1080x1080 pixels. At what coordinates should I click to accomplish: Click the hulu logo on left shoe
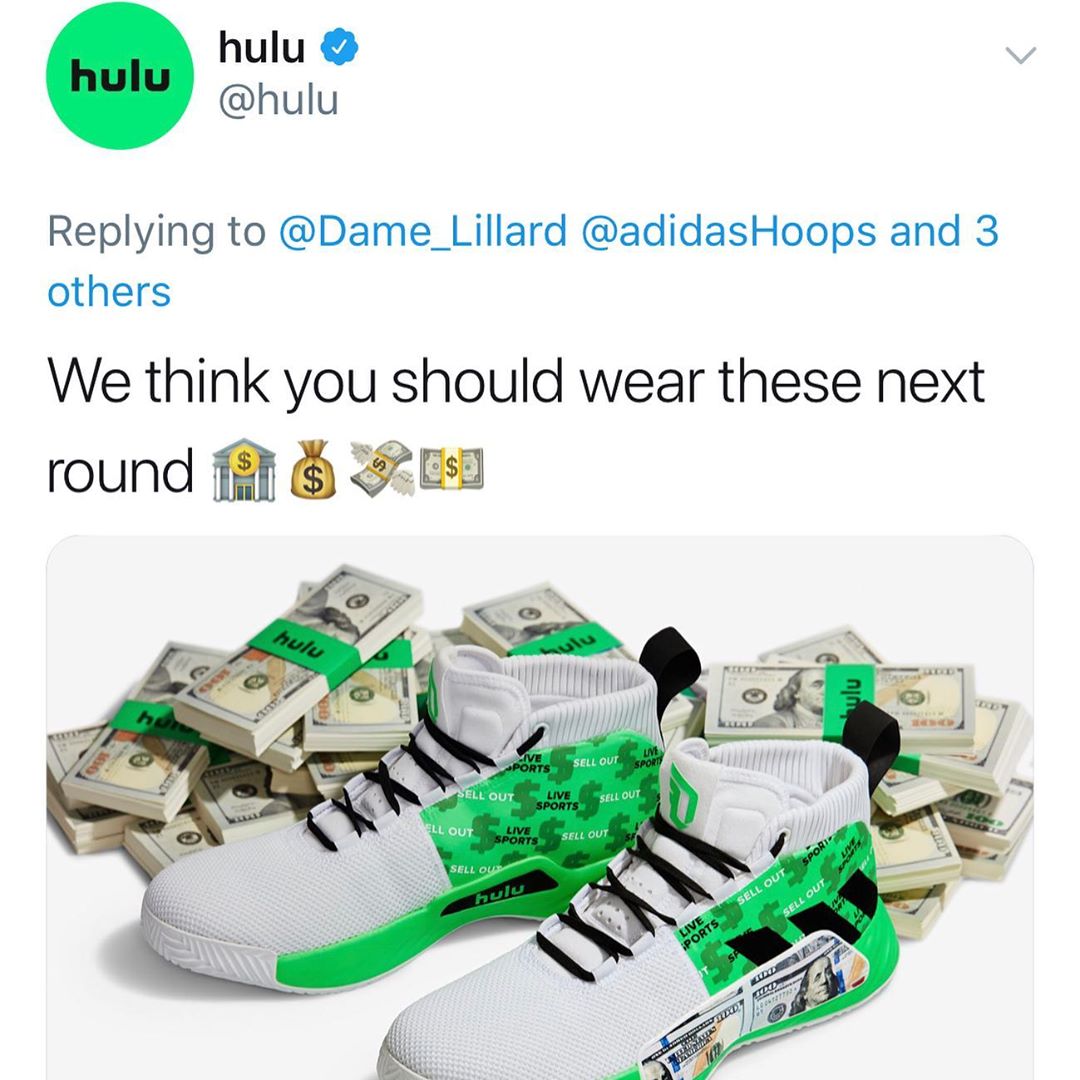(x=499, y=894)
